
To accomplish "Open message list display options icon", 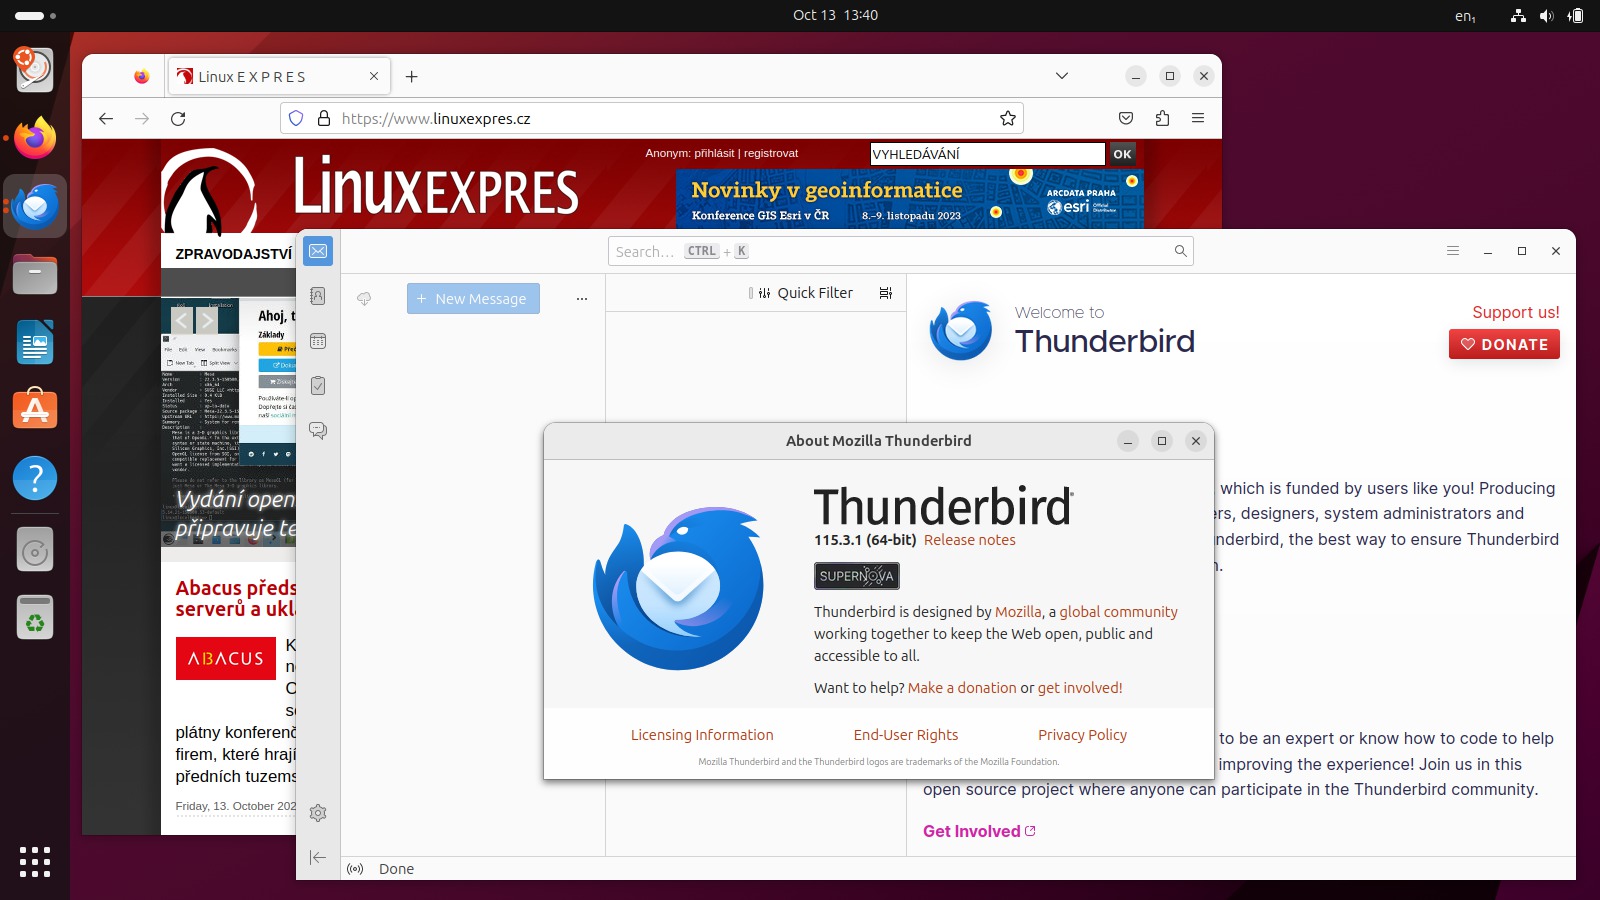I will coord(885,293).
